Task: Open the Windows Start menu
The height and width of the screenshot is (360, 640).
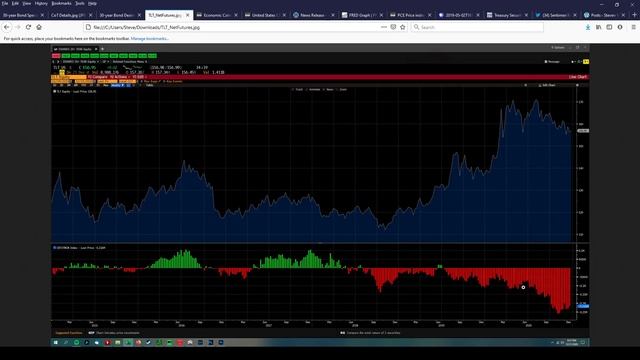Action: tap(56, 342)
